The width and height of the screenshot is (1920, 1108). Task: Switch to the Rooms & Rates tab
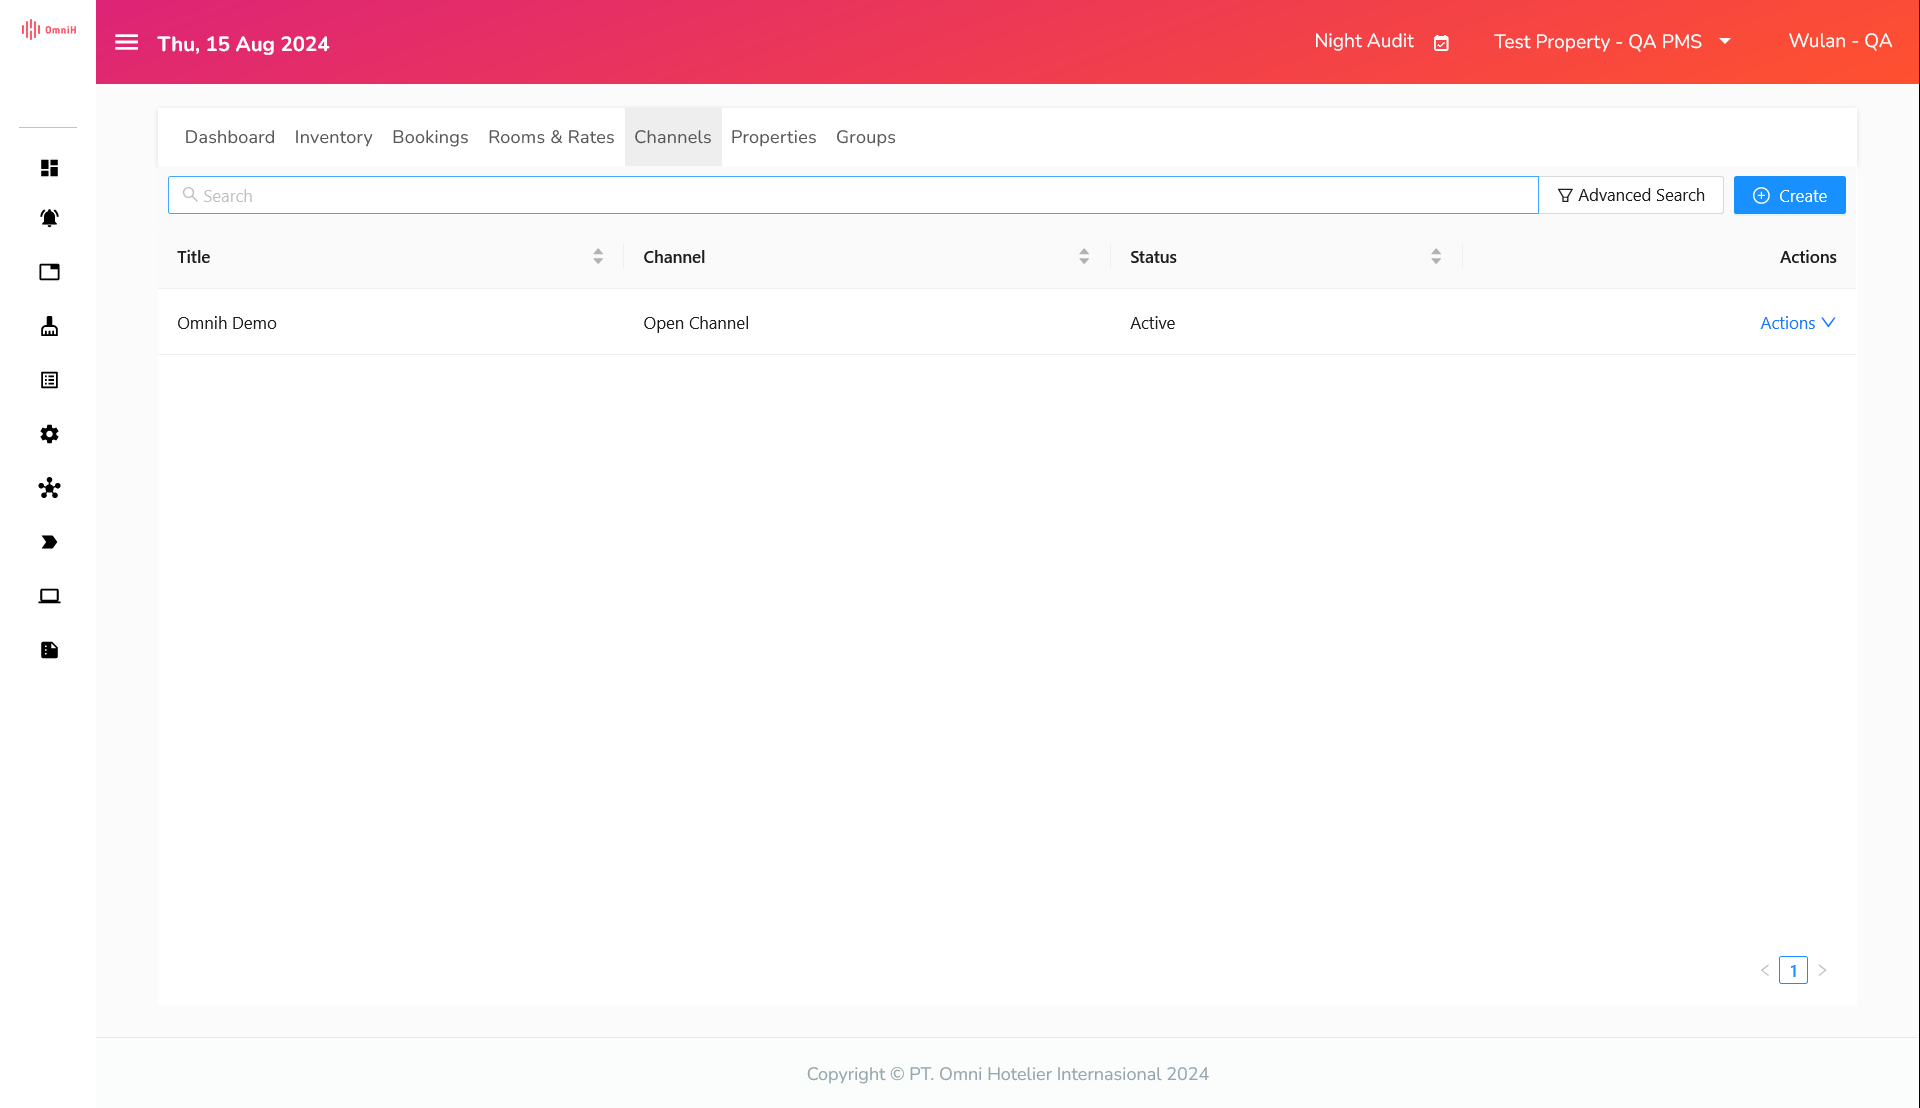coord(551,137)
